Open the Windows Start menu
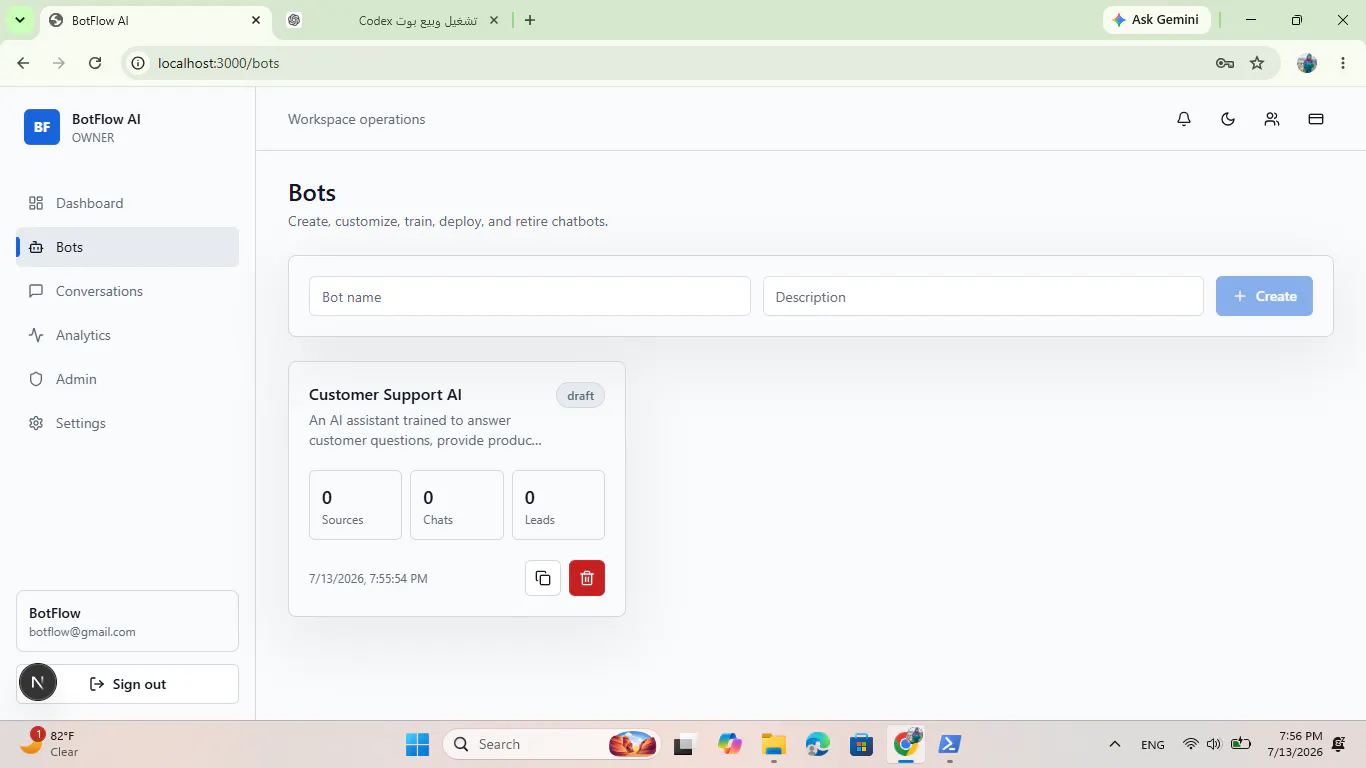This screenshot has height=768, width=1366. pos(417,744)
